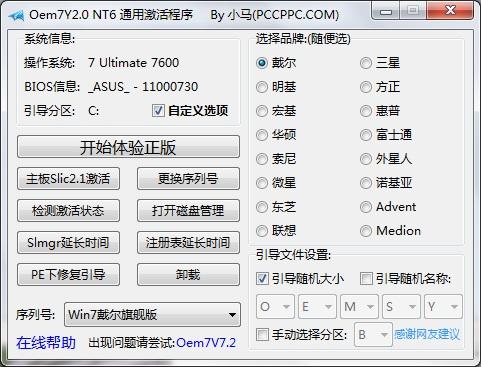Open disk management via 打开磁盘管理

(x=188, y=211)
